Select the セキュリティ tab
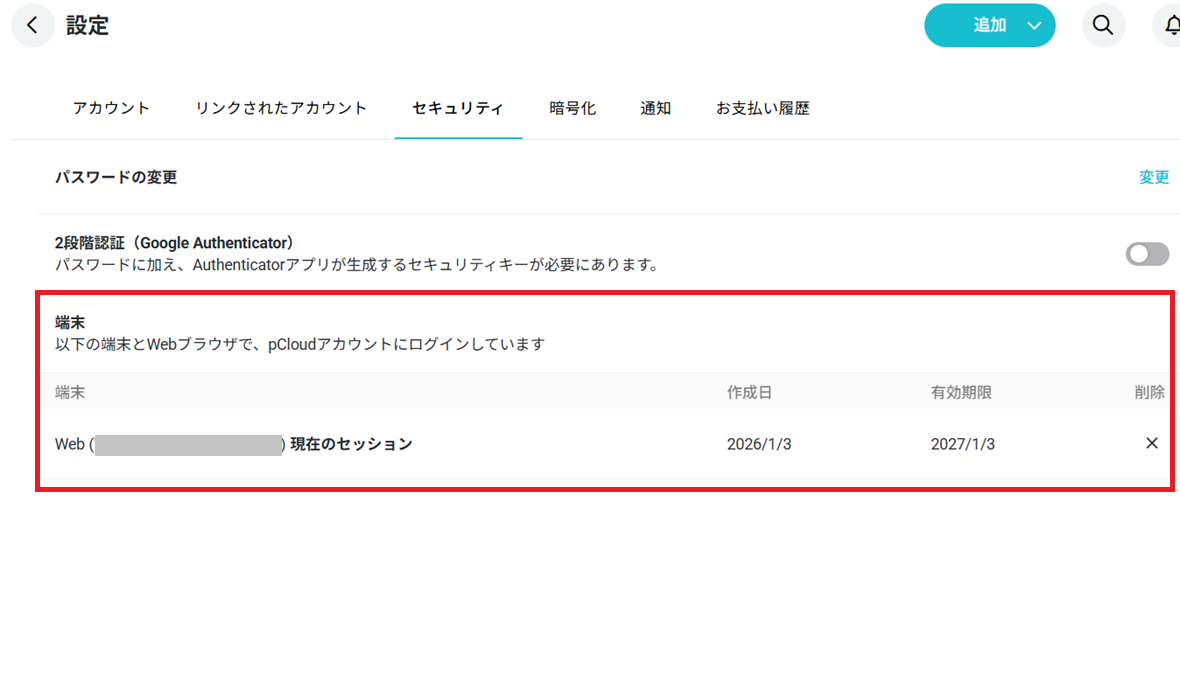Viewport: 1180px width, 683px height. pos(458,108)
